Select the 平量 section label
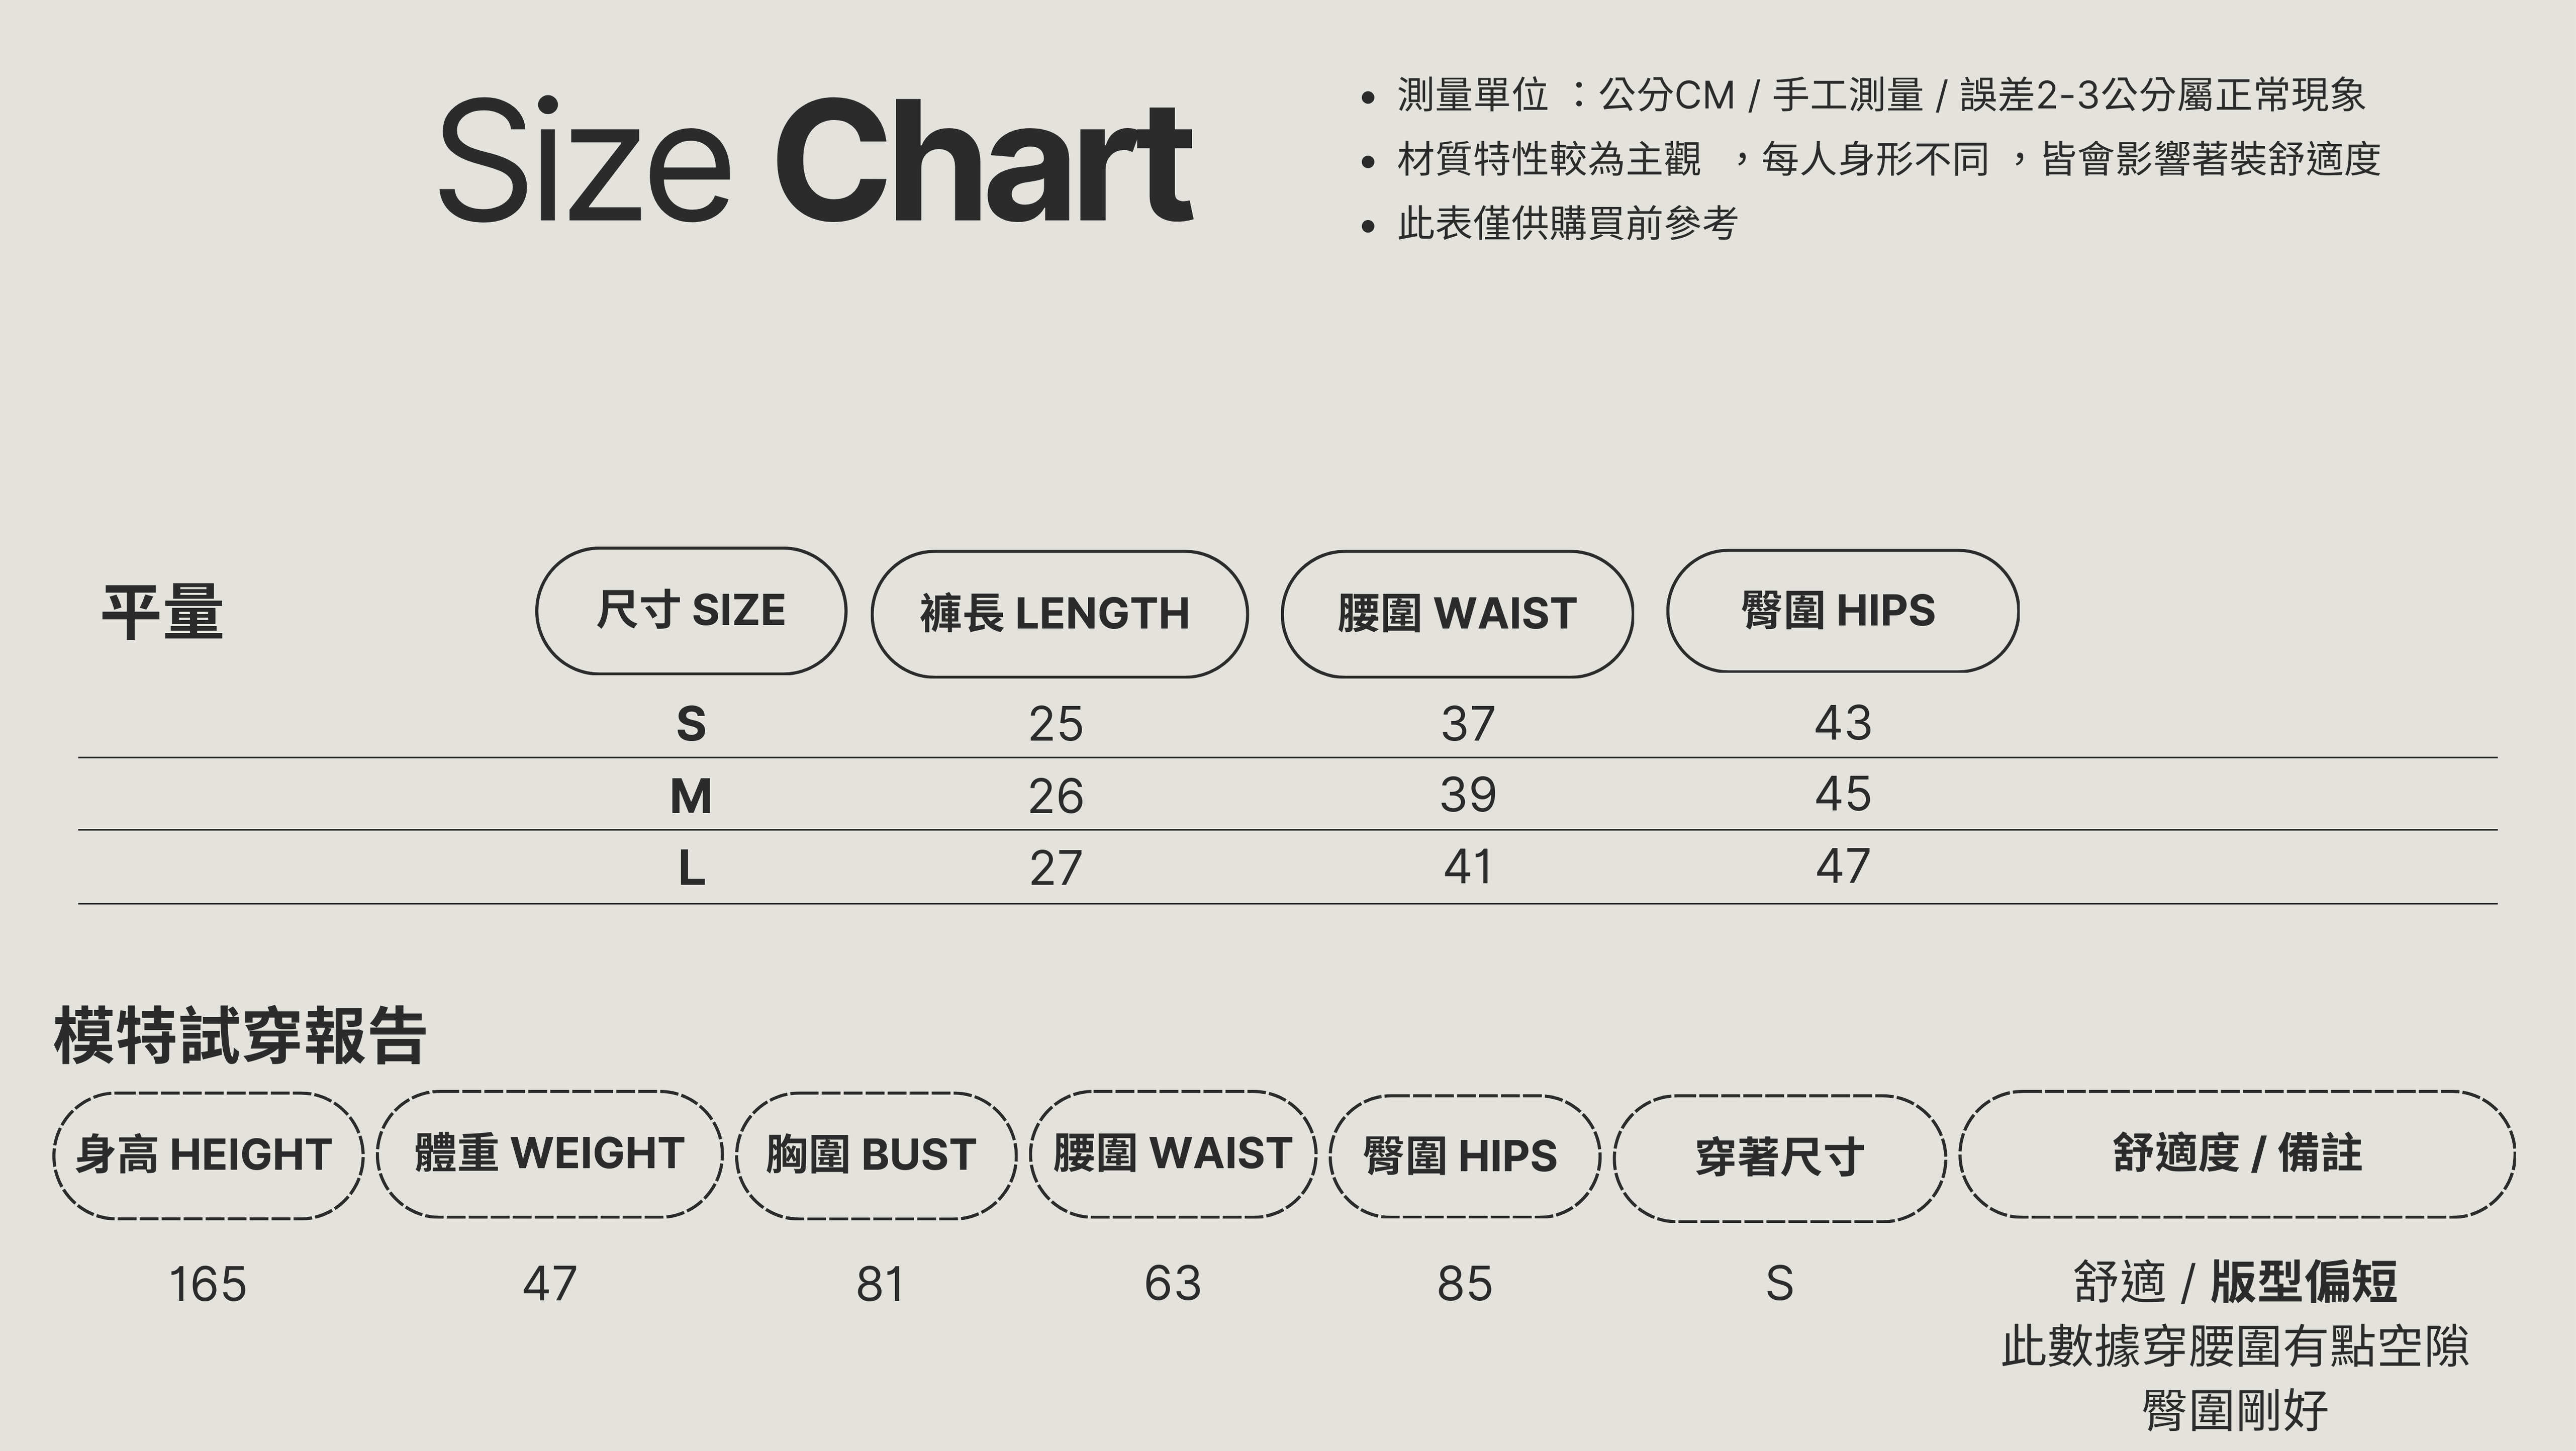 pyautogui.click(x=162, y=611)
